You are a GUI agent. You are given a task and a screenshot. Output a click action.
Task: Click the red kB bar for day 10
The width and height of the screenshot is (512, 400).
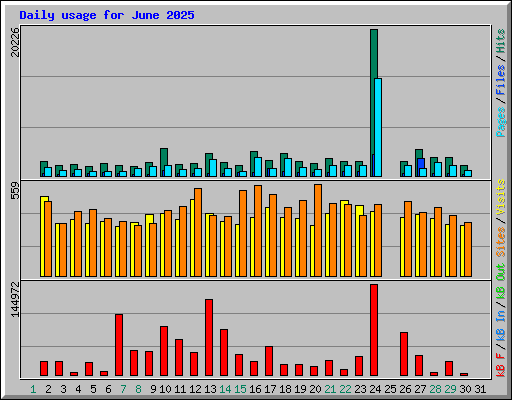[x=164, y=351]
